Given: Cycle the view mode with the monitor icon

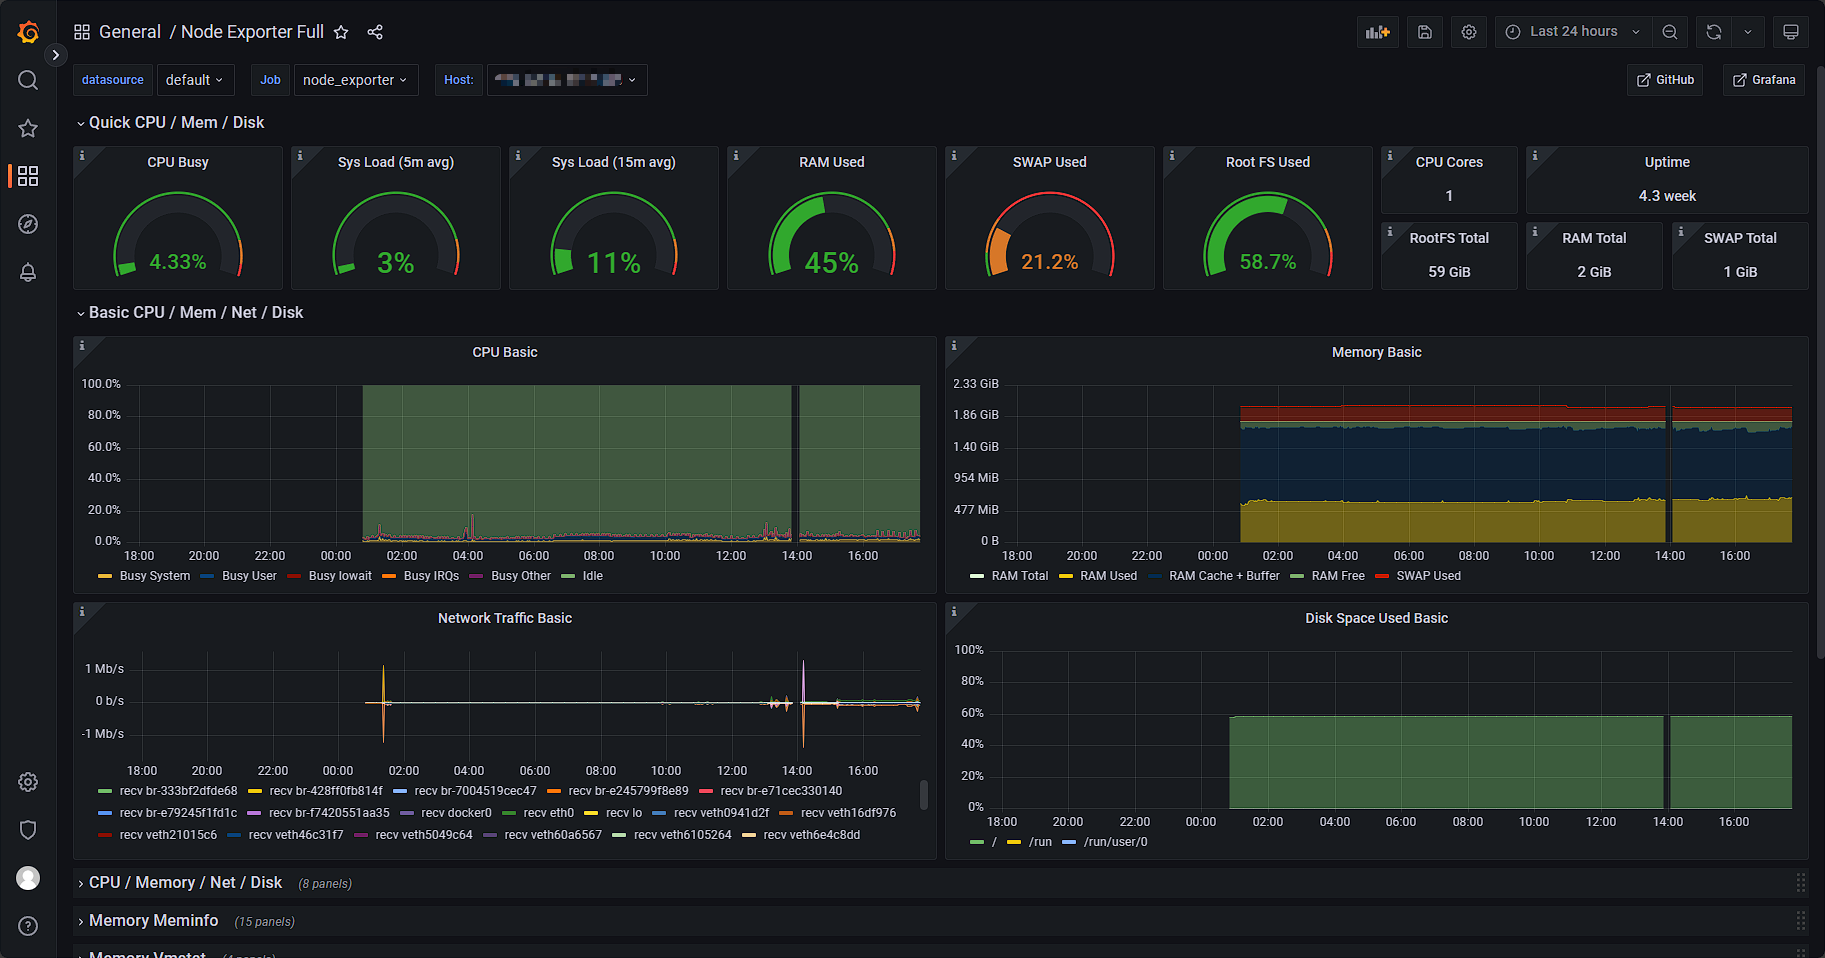Looking at the screenshot, I should 1791,32.
